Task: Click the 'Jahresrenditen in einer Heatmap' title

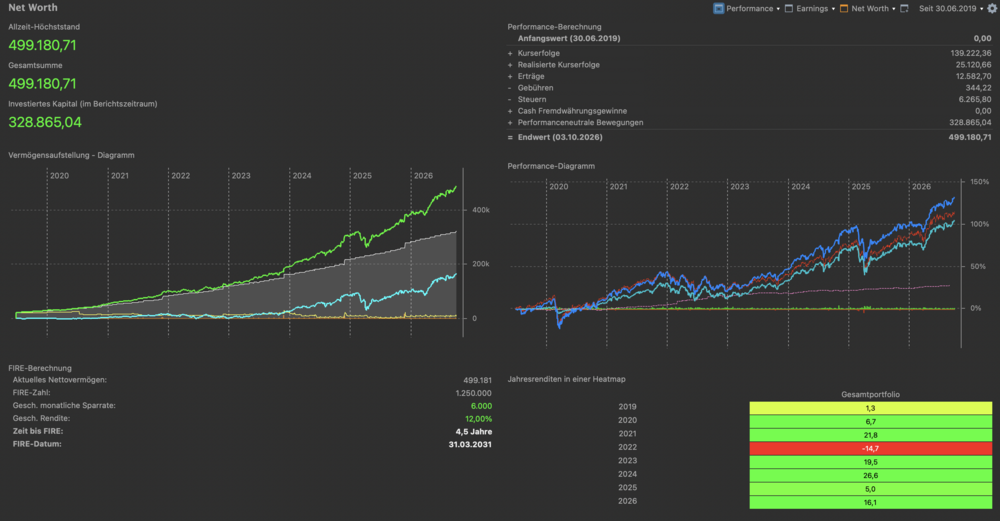Action: pos(566,379)
